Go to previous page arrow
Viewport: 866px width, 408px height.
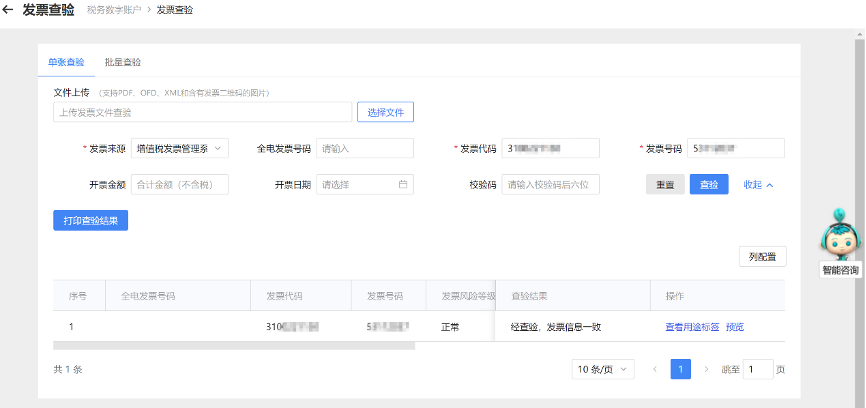(655, 369)
